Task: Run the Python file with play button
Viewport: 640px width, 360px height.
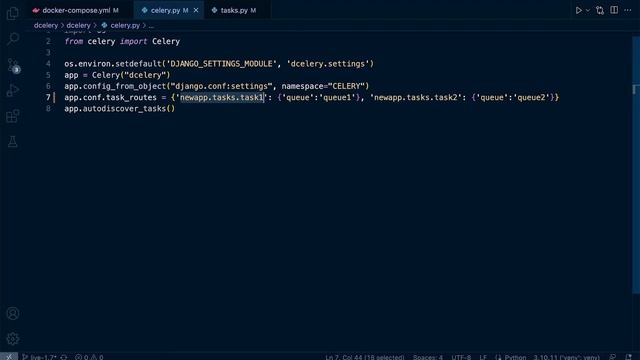Action: 579,10
